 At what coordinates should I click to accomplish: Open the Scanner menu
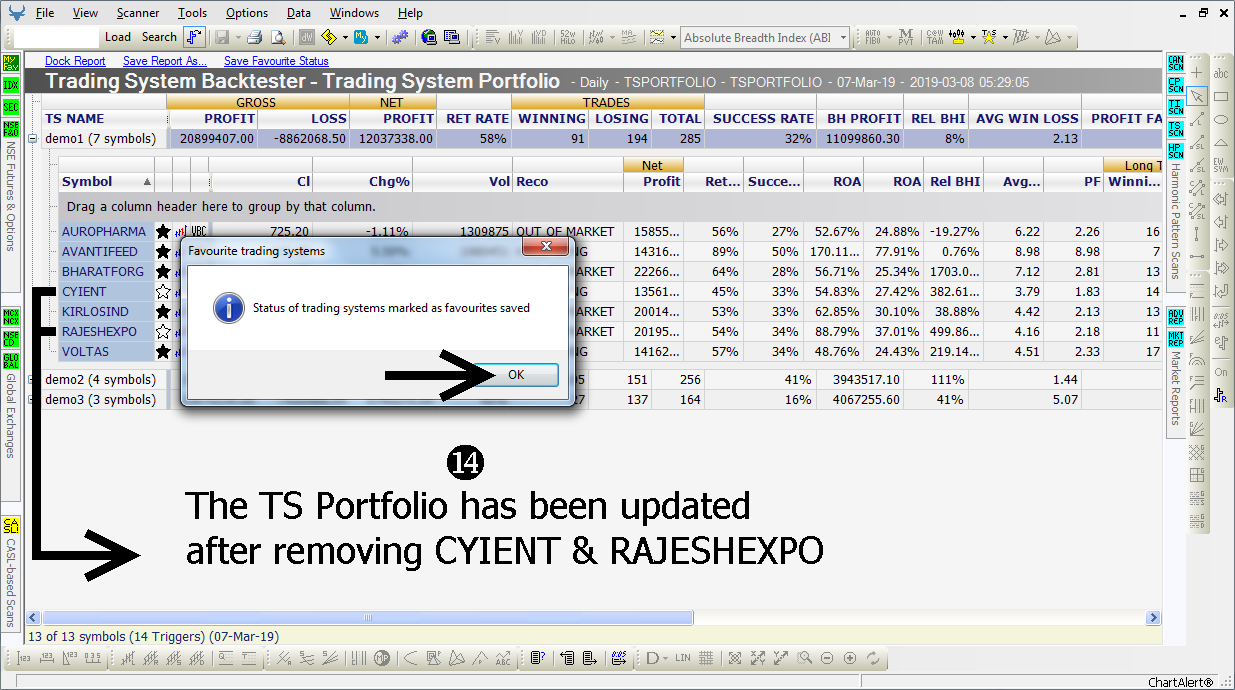(138, 13)
